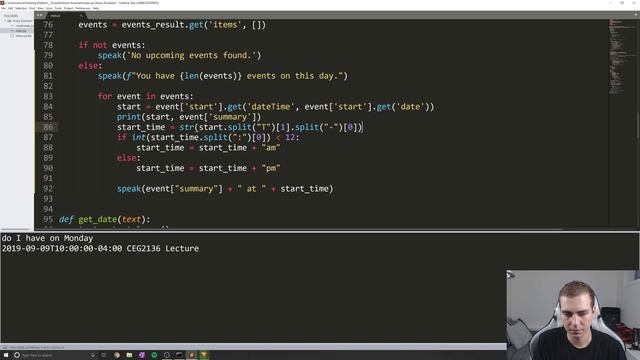The width and height of the screenshot is (640, 360).
Task: Minimize the Sublime Text window
Action: point(611,3)
